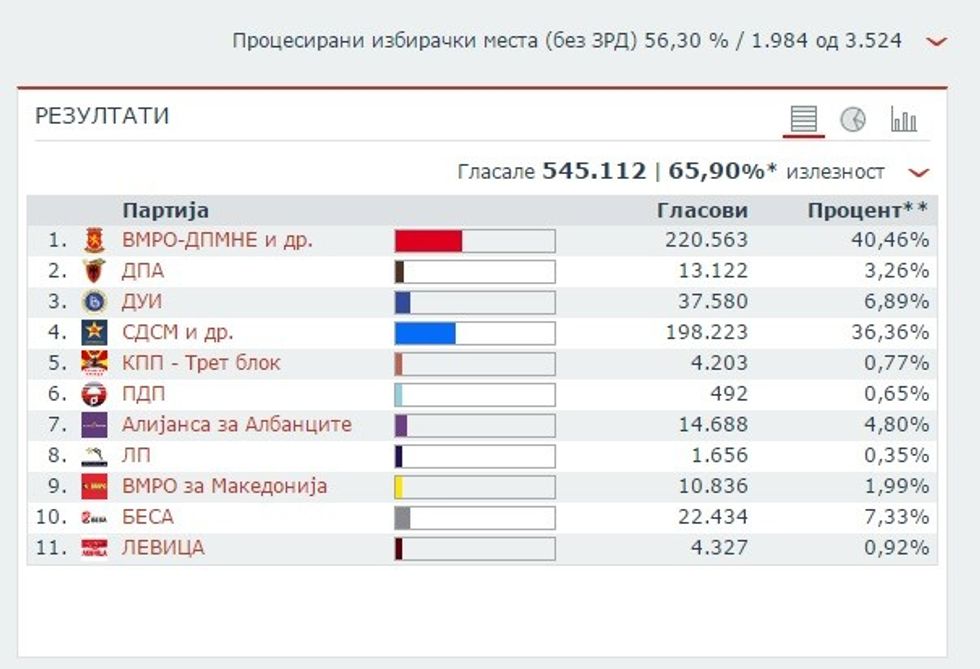This screenshot has height=669, width=980.
Task: Click the red ВМРО-ДПМНЕ vote bar
Action: [428, 241]
